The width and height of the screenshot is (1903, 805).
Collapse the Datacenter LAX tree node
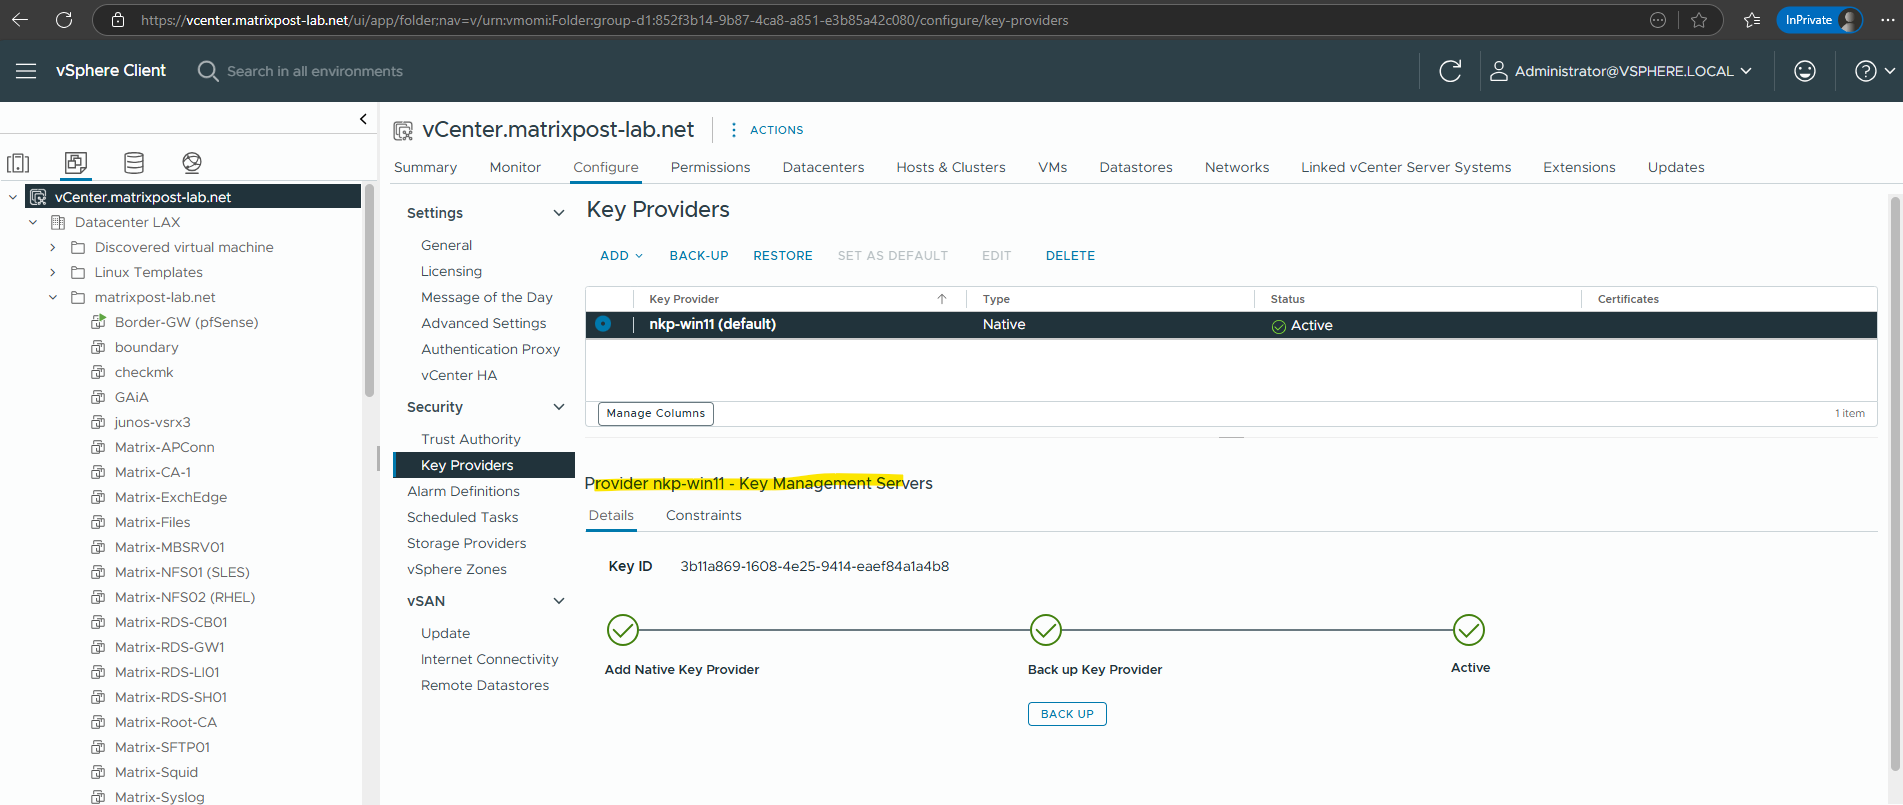click(x=33, y=222)
